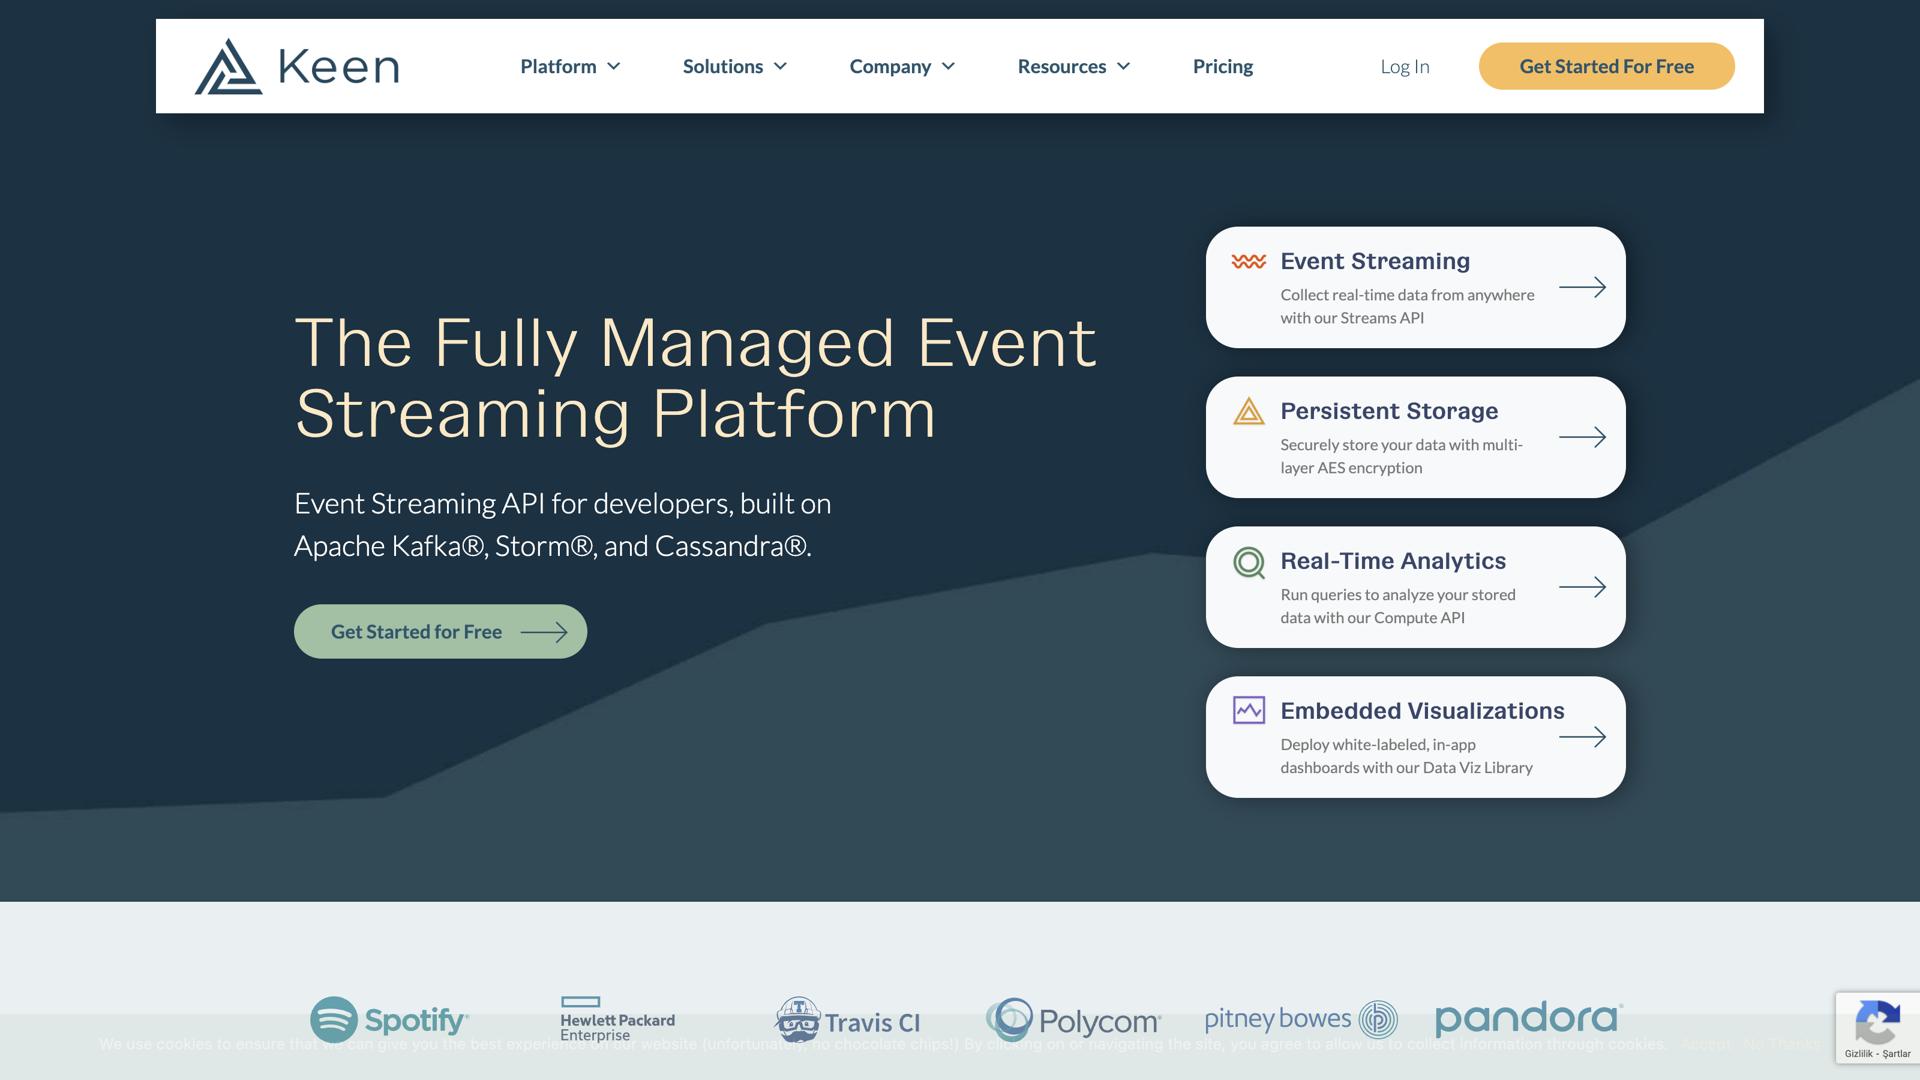Viewport: 1920px width, 1080px height.
Task: Click the Pandora logo
Action: pyautogui.click(x=1528, y=1019)
